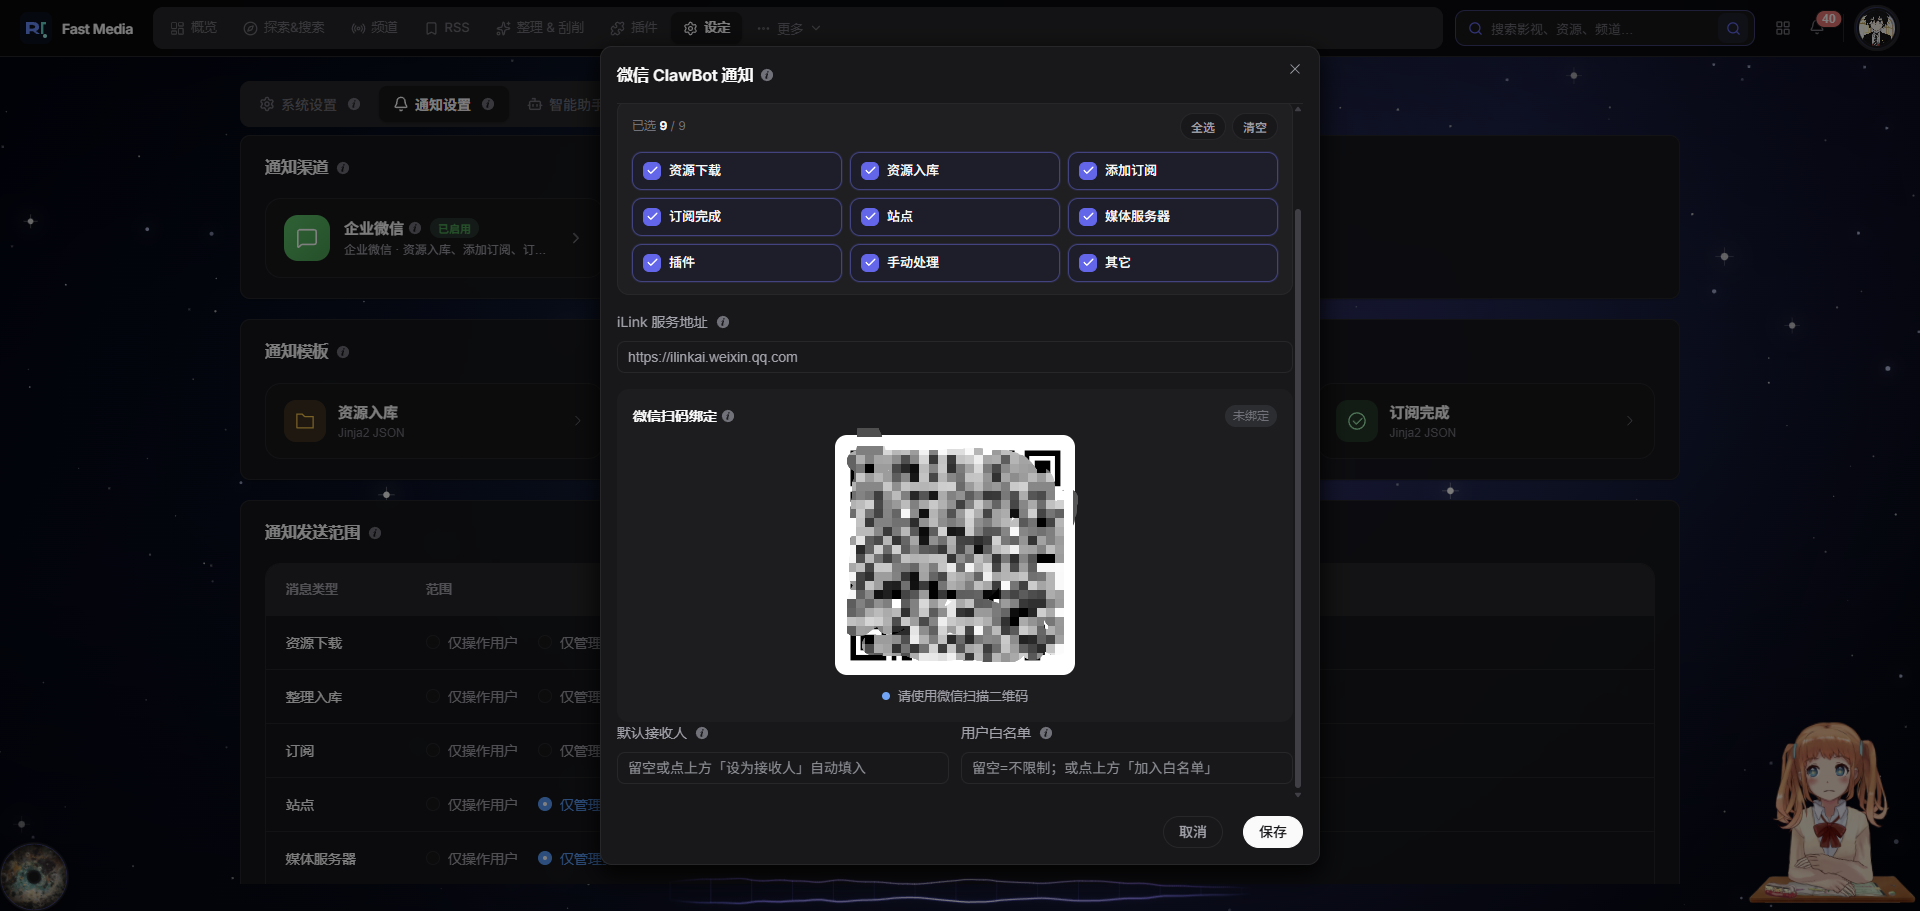This screenshot has width=1920, height=911.
Task: Open the grid apps icon in header
Action: (x=1783, y=29)
